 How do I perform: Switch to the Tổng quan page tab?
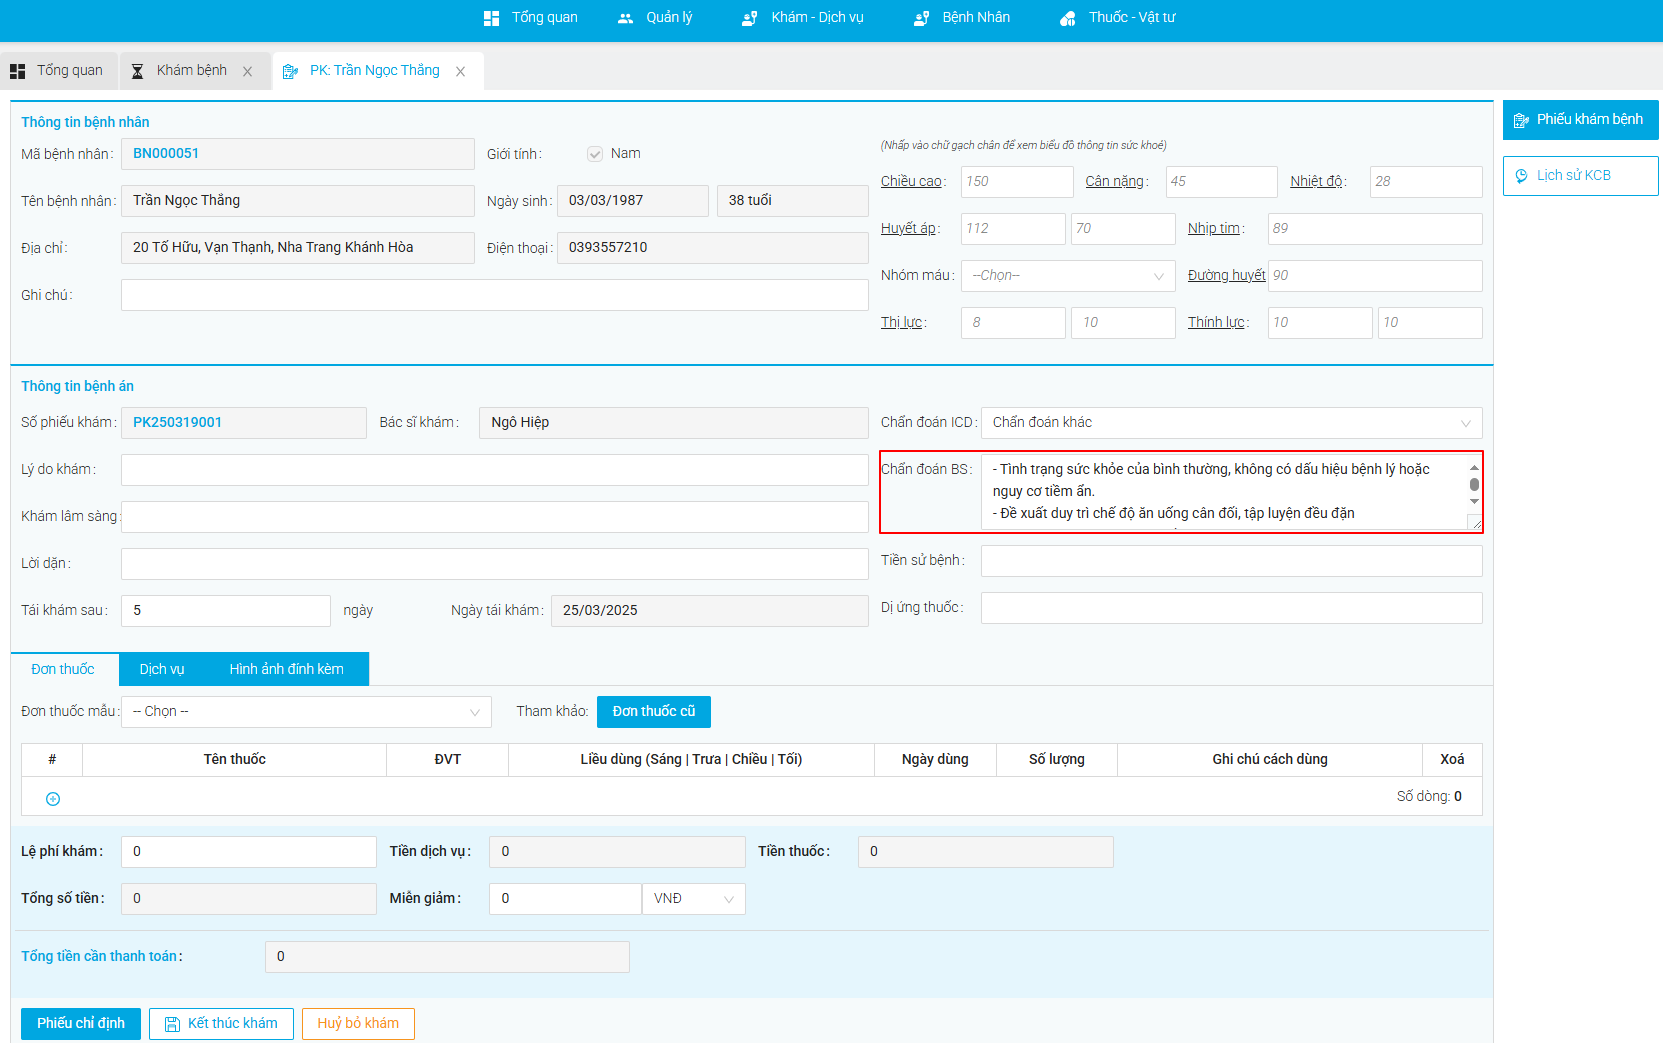pyautogui.click(x=58, y=71)
